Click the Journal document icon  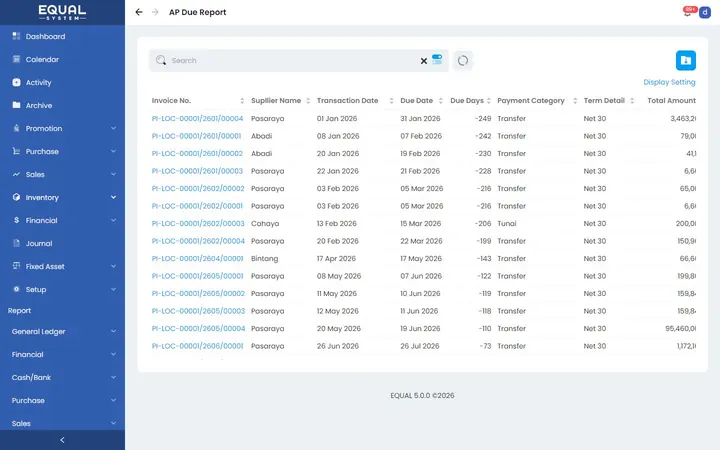[x=17, y=243]
